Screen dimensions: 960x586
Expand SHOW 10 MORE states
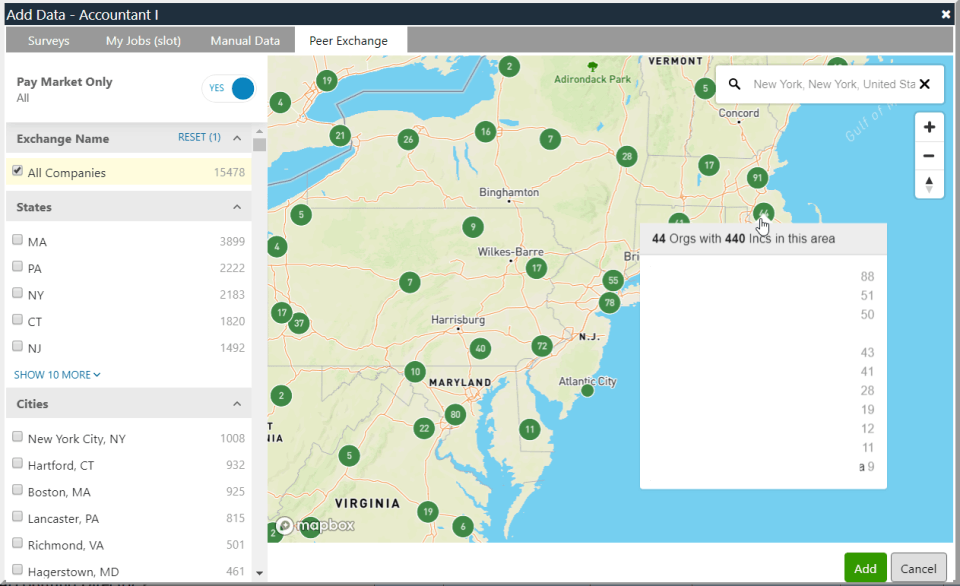(57, 375)
